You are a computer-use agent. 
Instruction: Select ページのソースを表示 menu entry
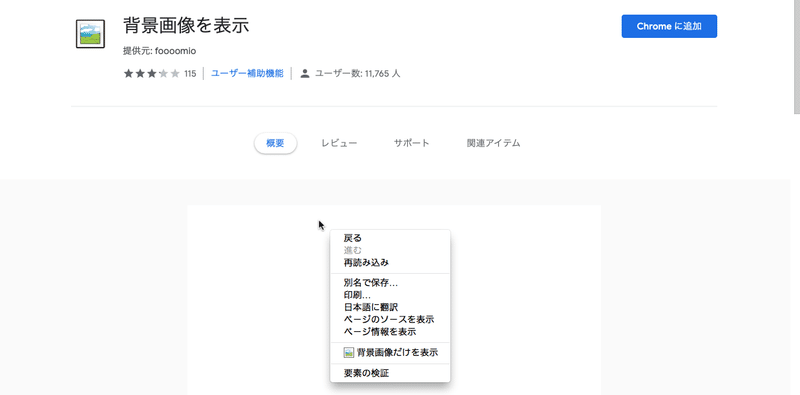[390, 319]
